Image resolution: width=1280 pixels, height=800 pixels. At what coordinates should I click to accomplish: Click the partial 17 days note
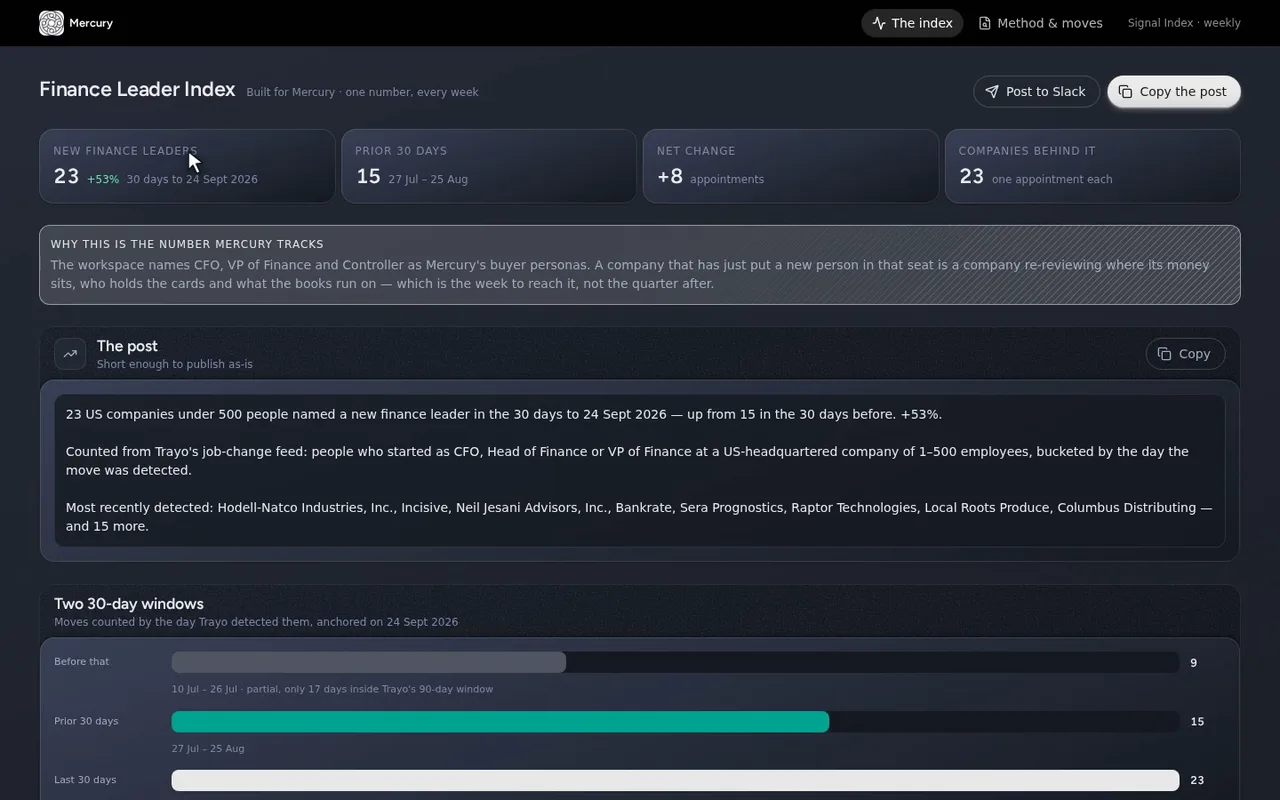pyautogui.click(x=332, y=689)
